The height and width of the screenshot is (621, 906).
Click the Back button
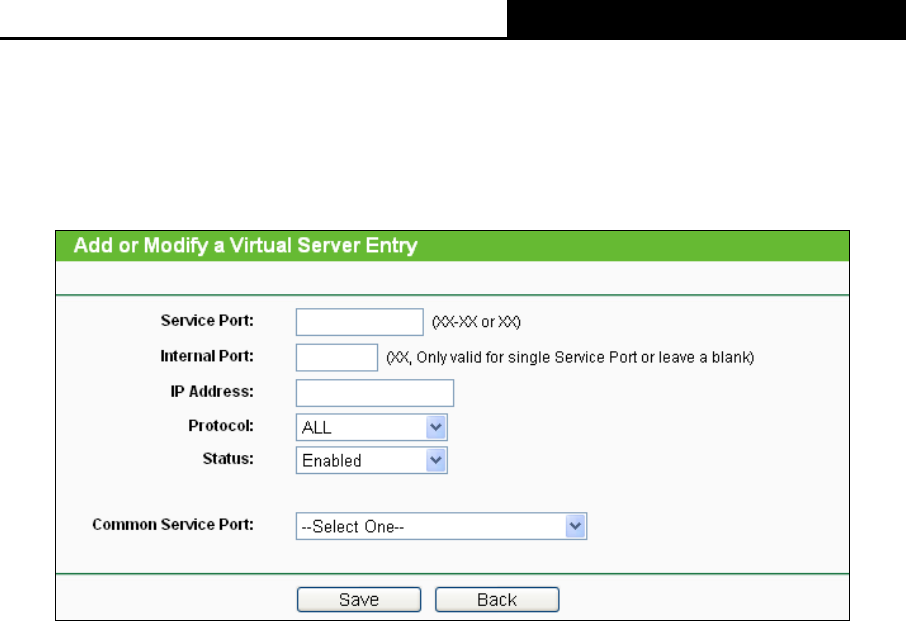(x=497, y=600)
